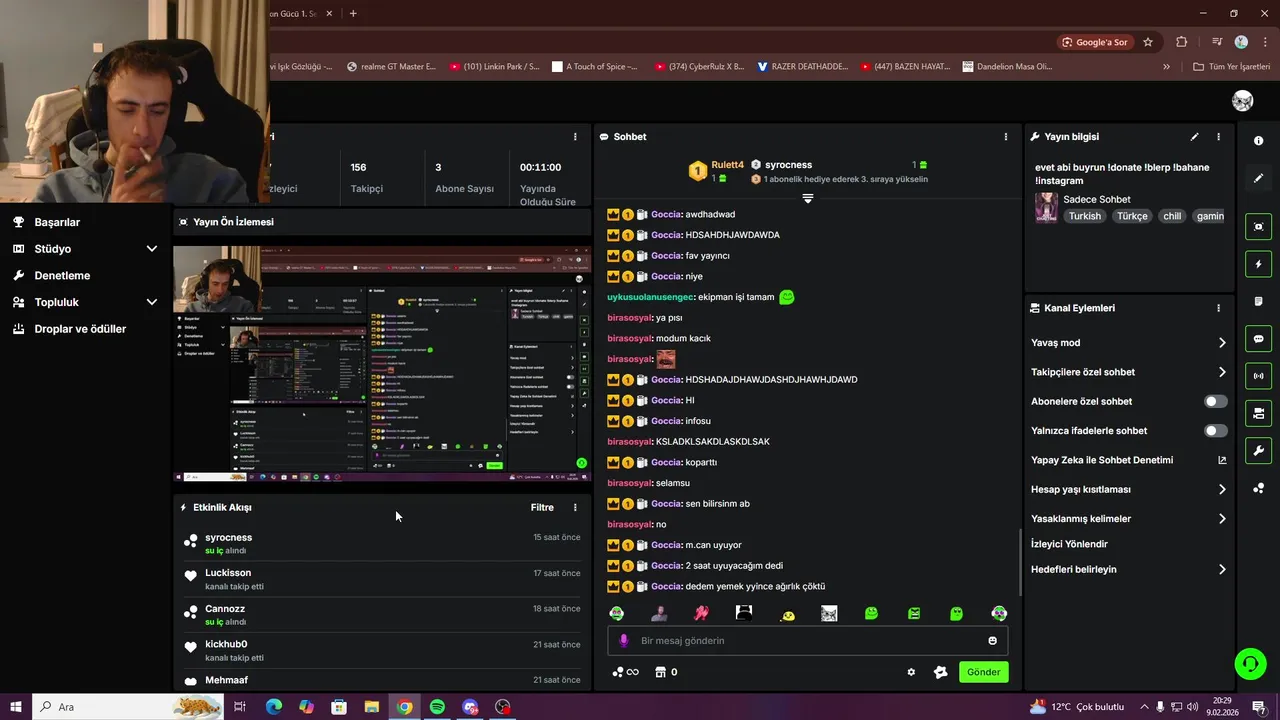Show hidden browser bookmarks overflow chevron
The width and height of the screenshot is (1280, 720).
coord(1166,67)
